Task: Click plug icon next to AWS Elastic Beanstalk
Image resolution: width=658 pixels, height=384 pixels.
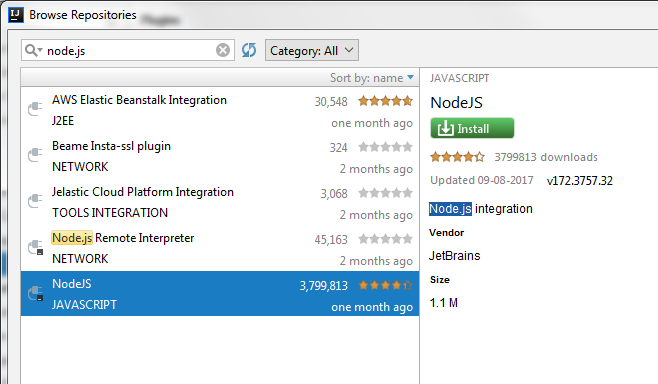Action: click(35, 109)
